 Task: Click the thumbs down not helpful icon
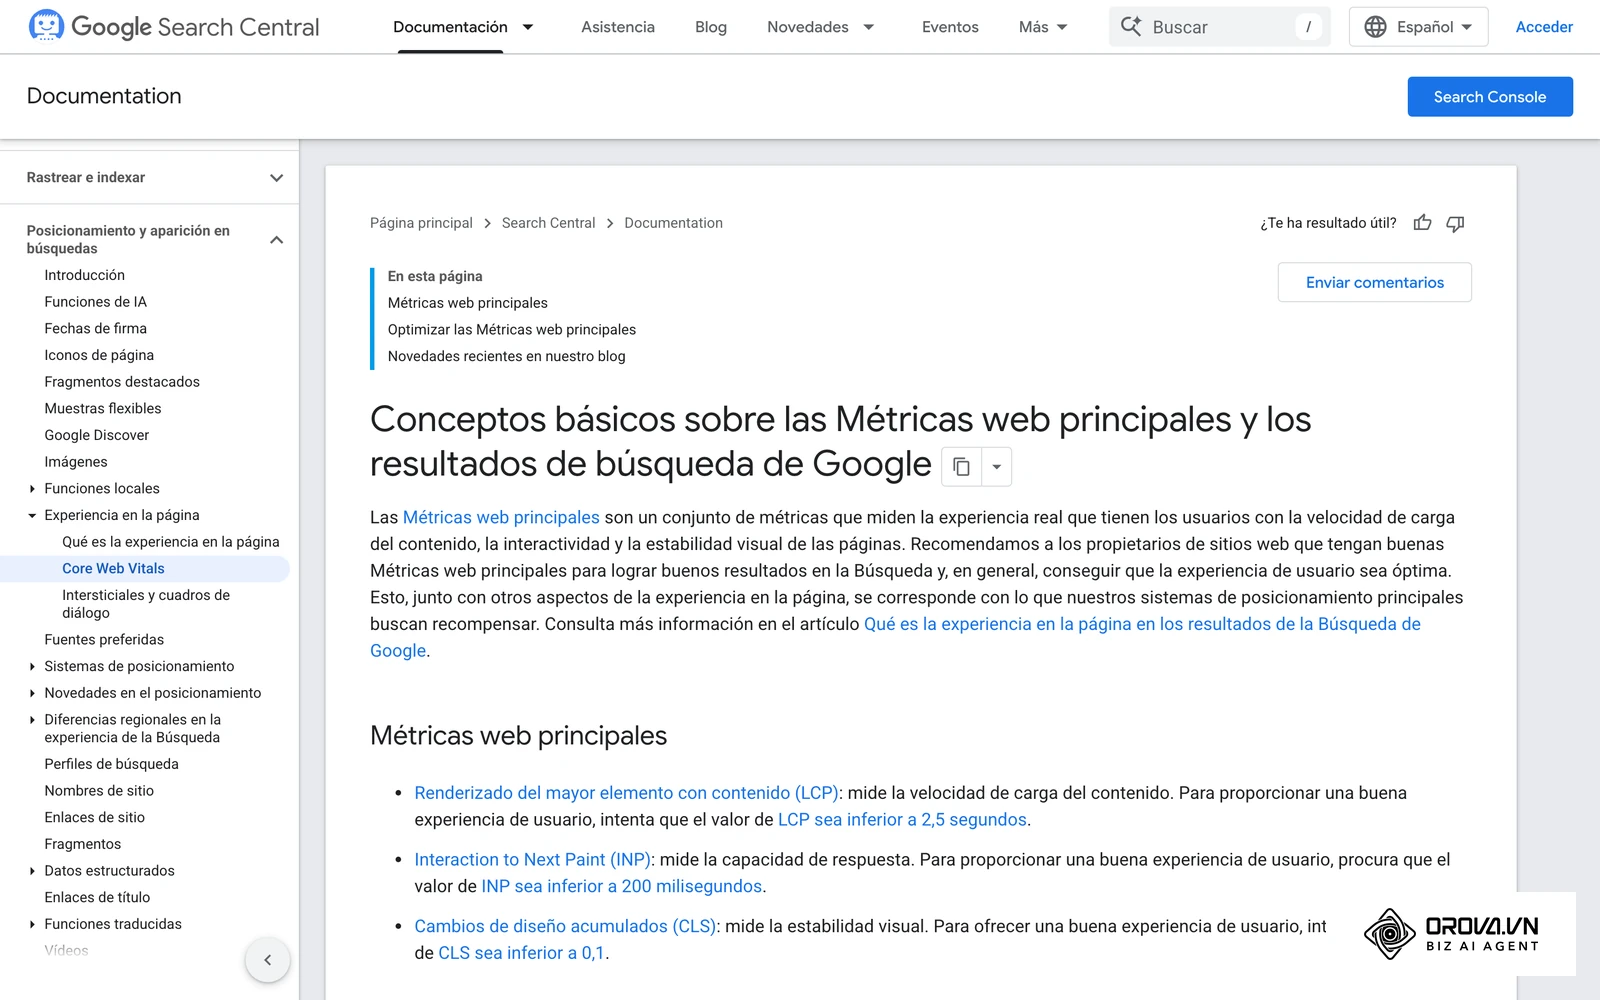(x=1455, y=223)
